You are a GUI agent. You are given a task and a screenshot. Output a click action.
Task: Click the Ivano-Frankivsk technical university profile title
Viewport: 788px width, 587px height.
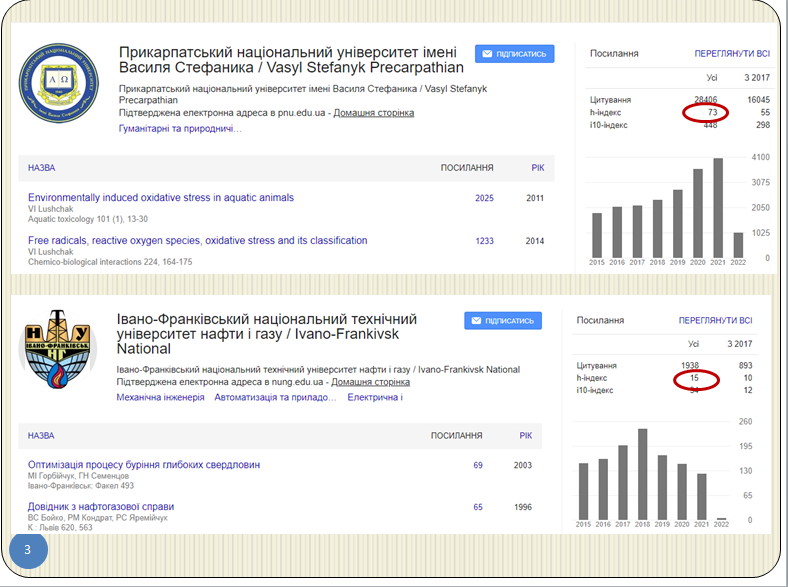point(266,334)
